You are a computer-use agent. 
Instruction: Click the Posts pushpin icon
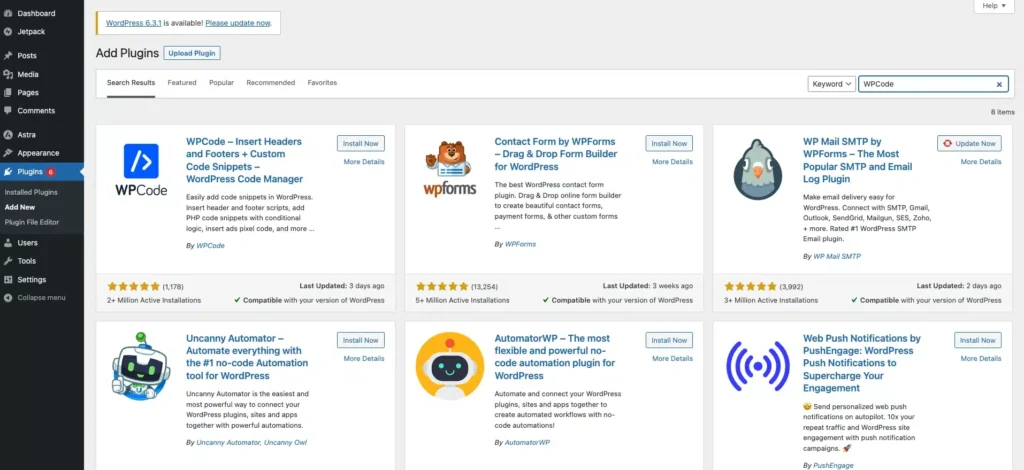click(8, 55)
